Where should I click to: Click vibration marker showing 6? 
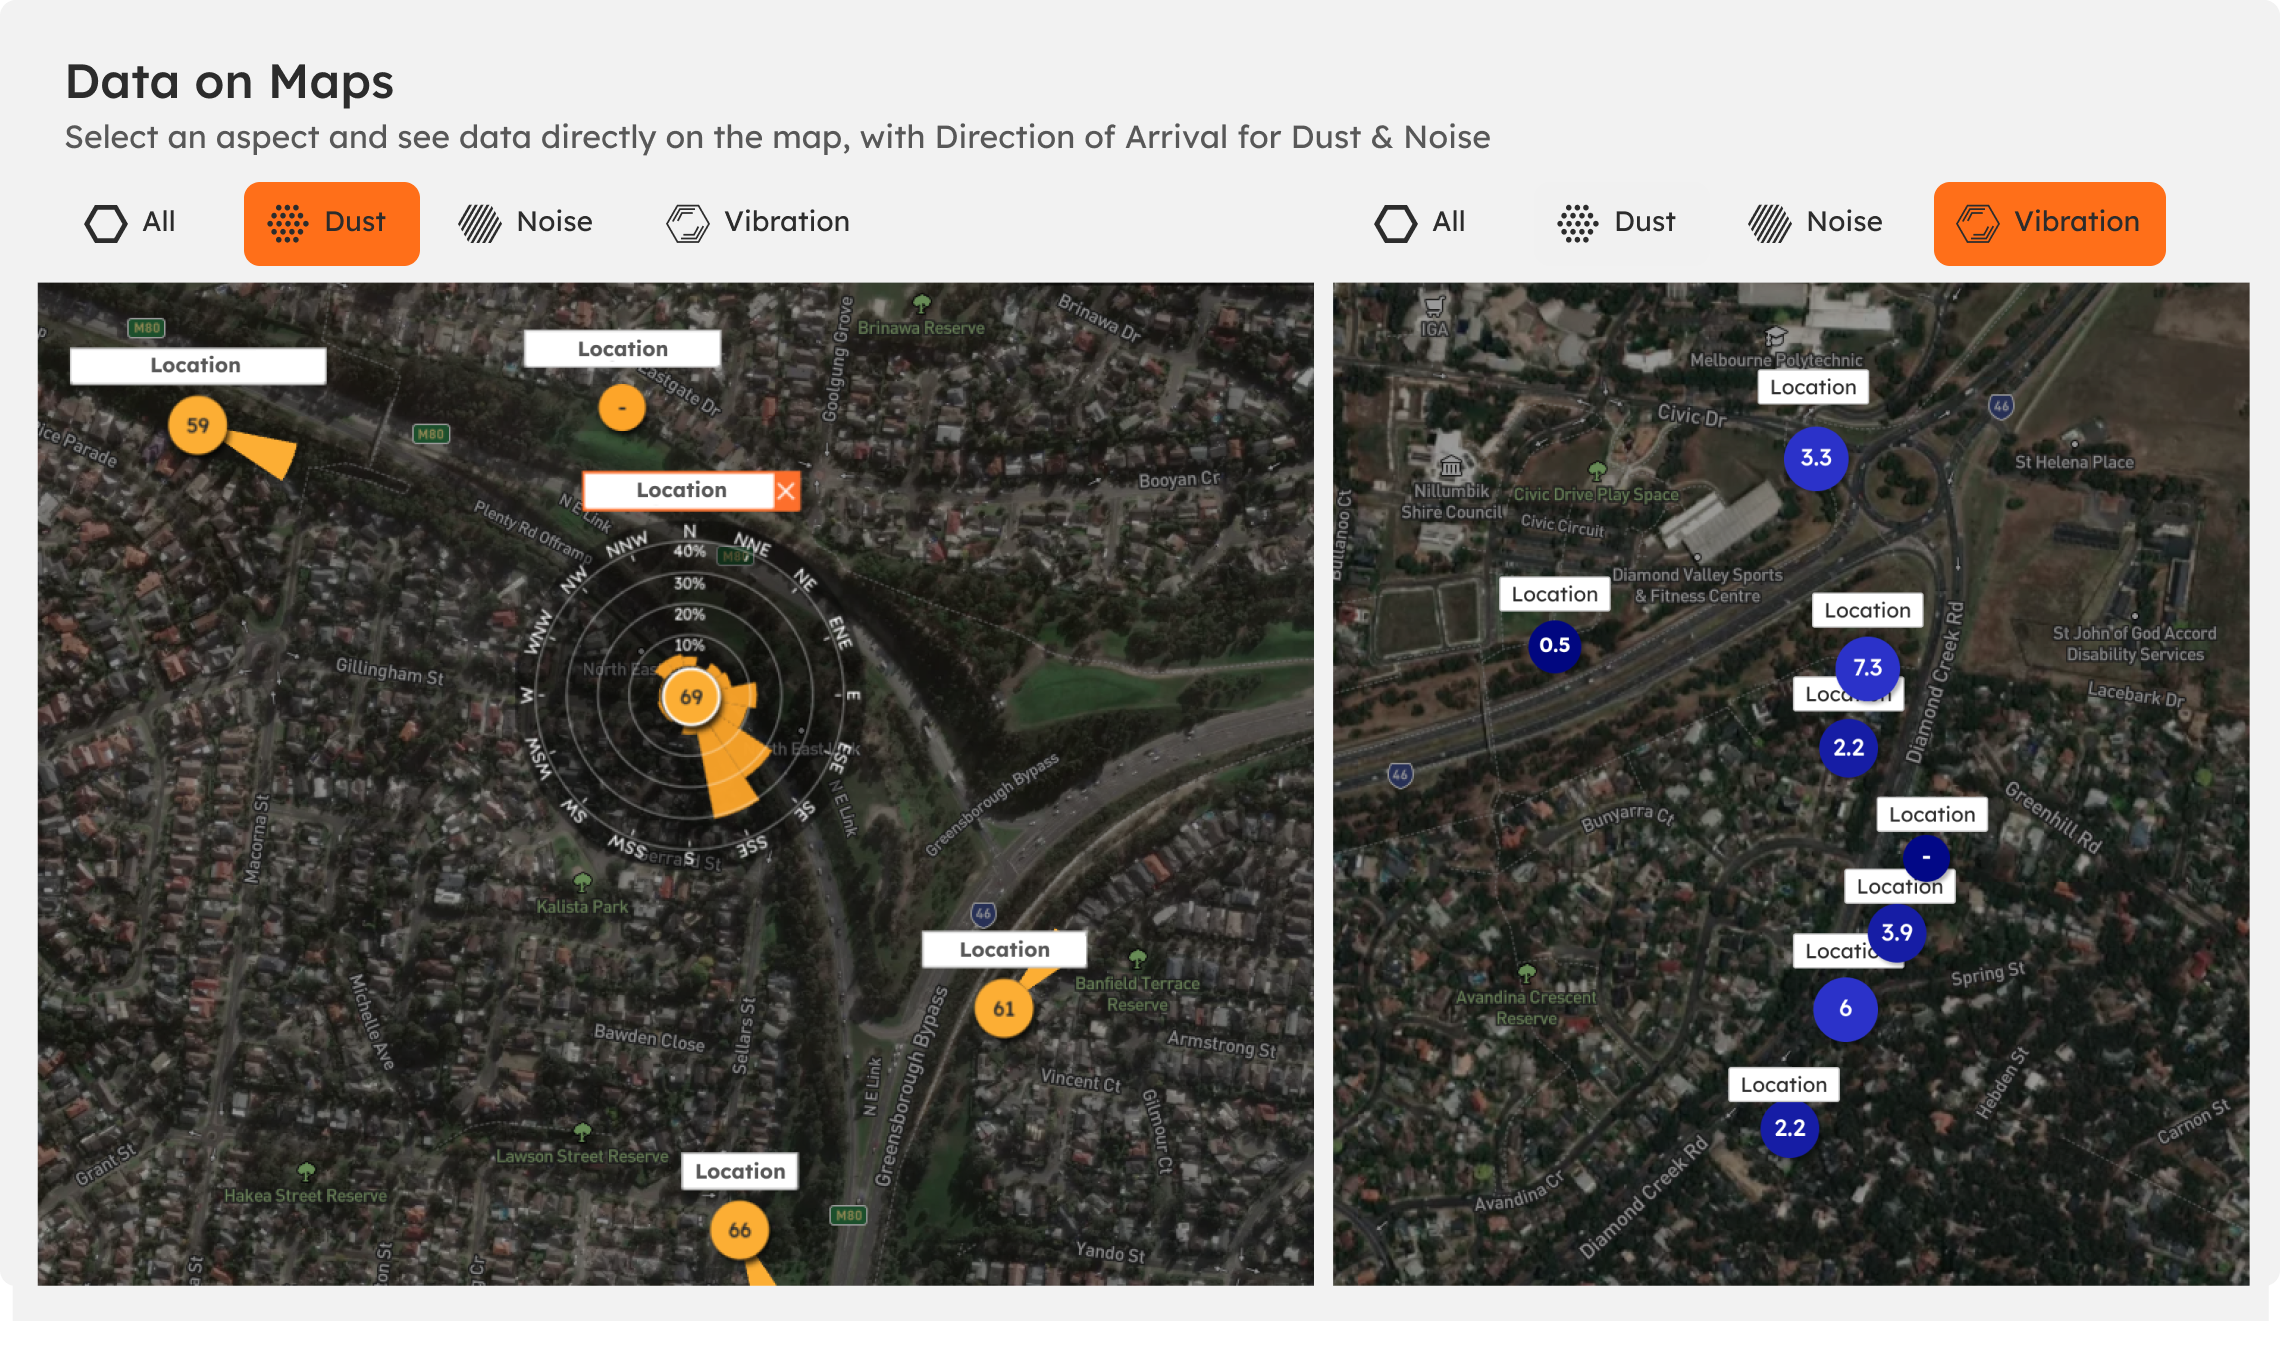click(x=1845, y=1009)
